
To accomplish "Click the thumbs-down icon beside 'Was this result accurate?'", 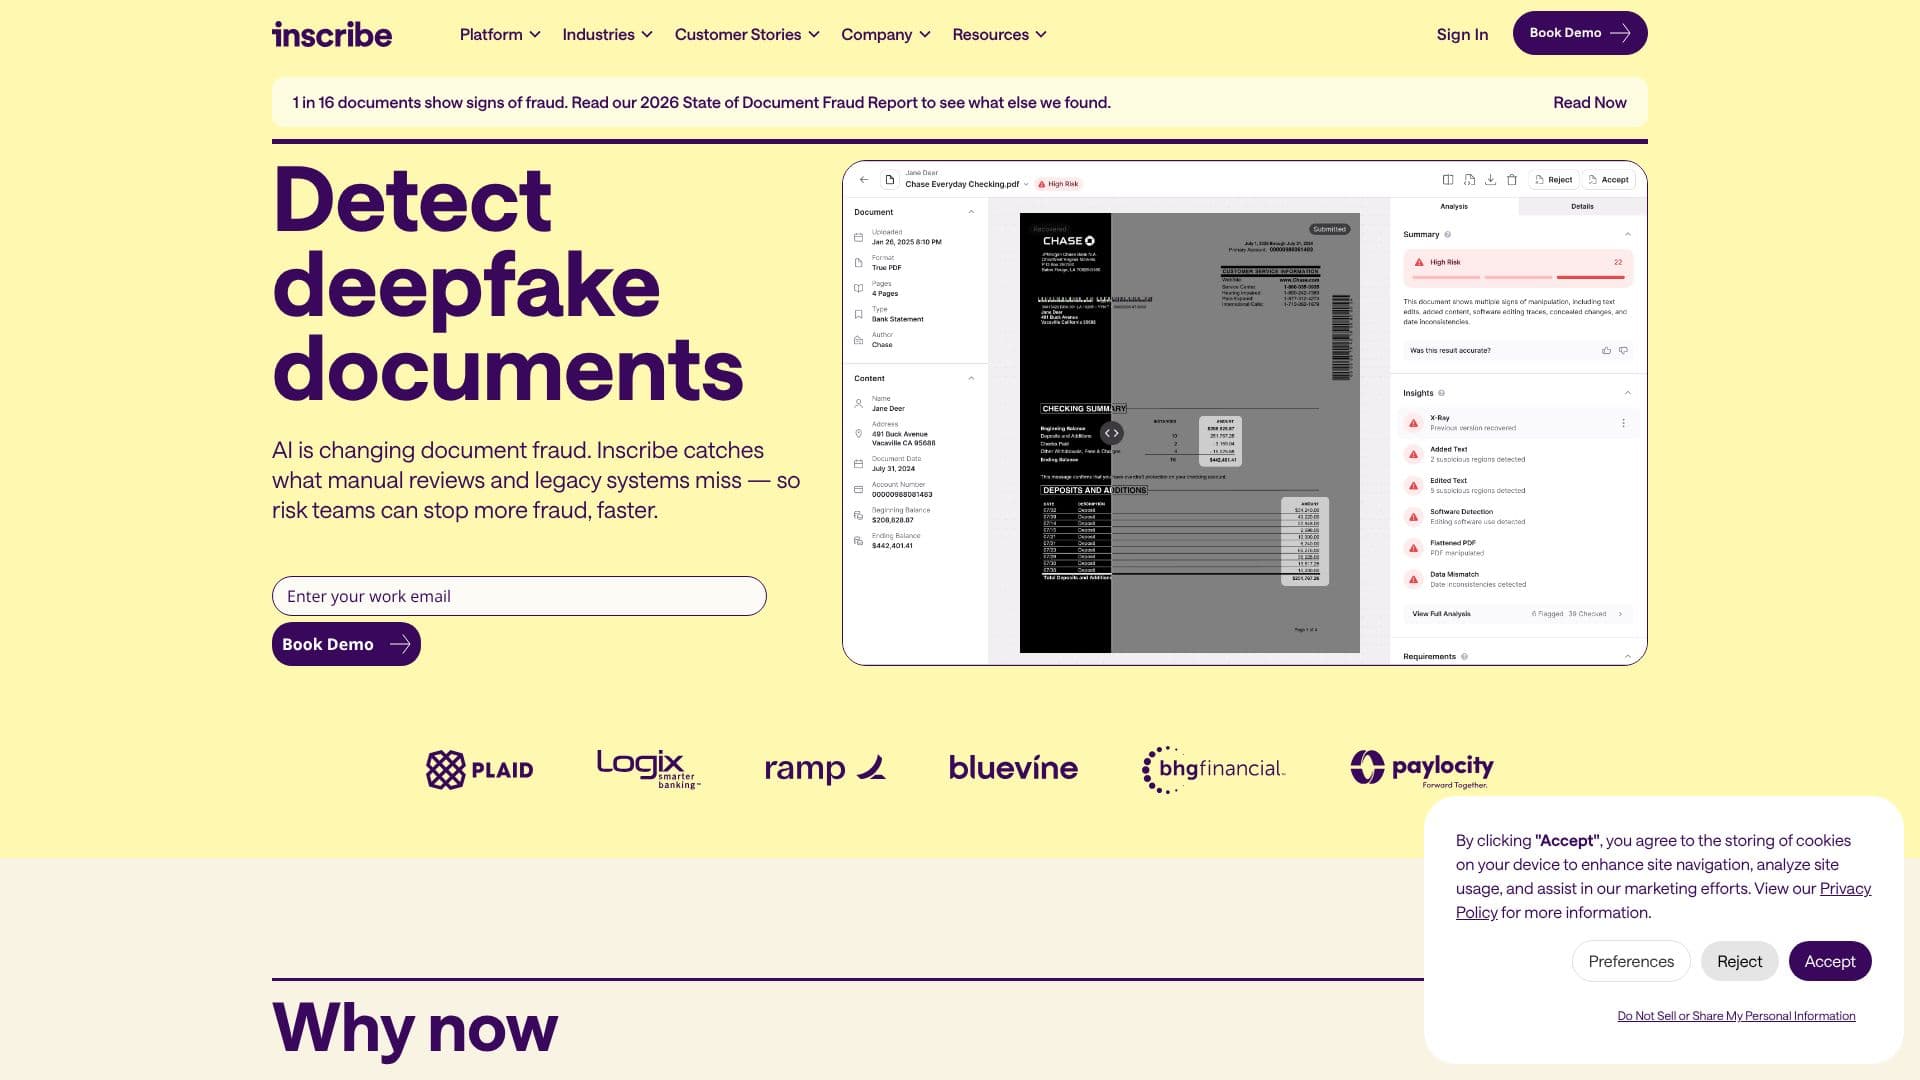I will [x=1623, y=351].
